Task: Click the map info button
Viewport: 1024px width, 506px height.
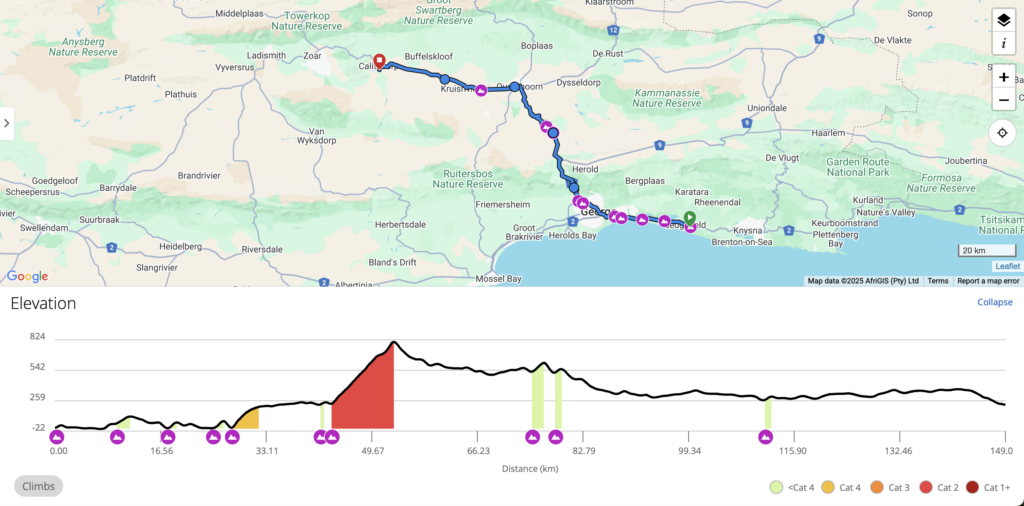Action: pyautogui.click(x=1003, y=43)
